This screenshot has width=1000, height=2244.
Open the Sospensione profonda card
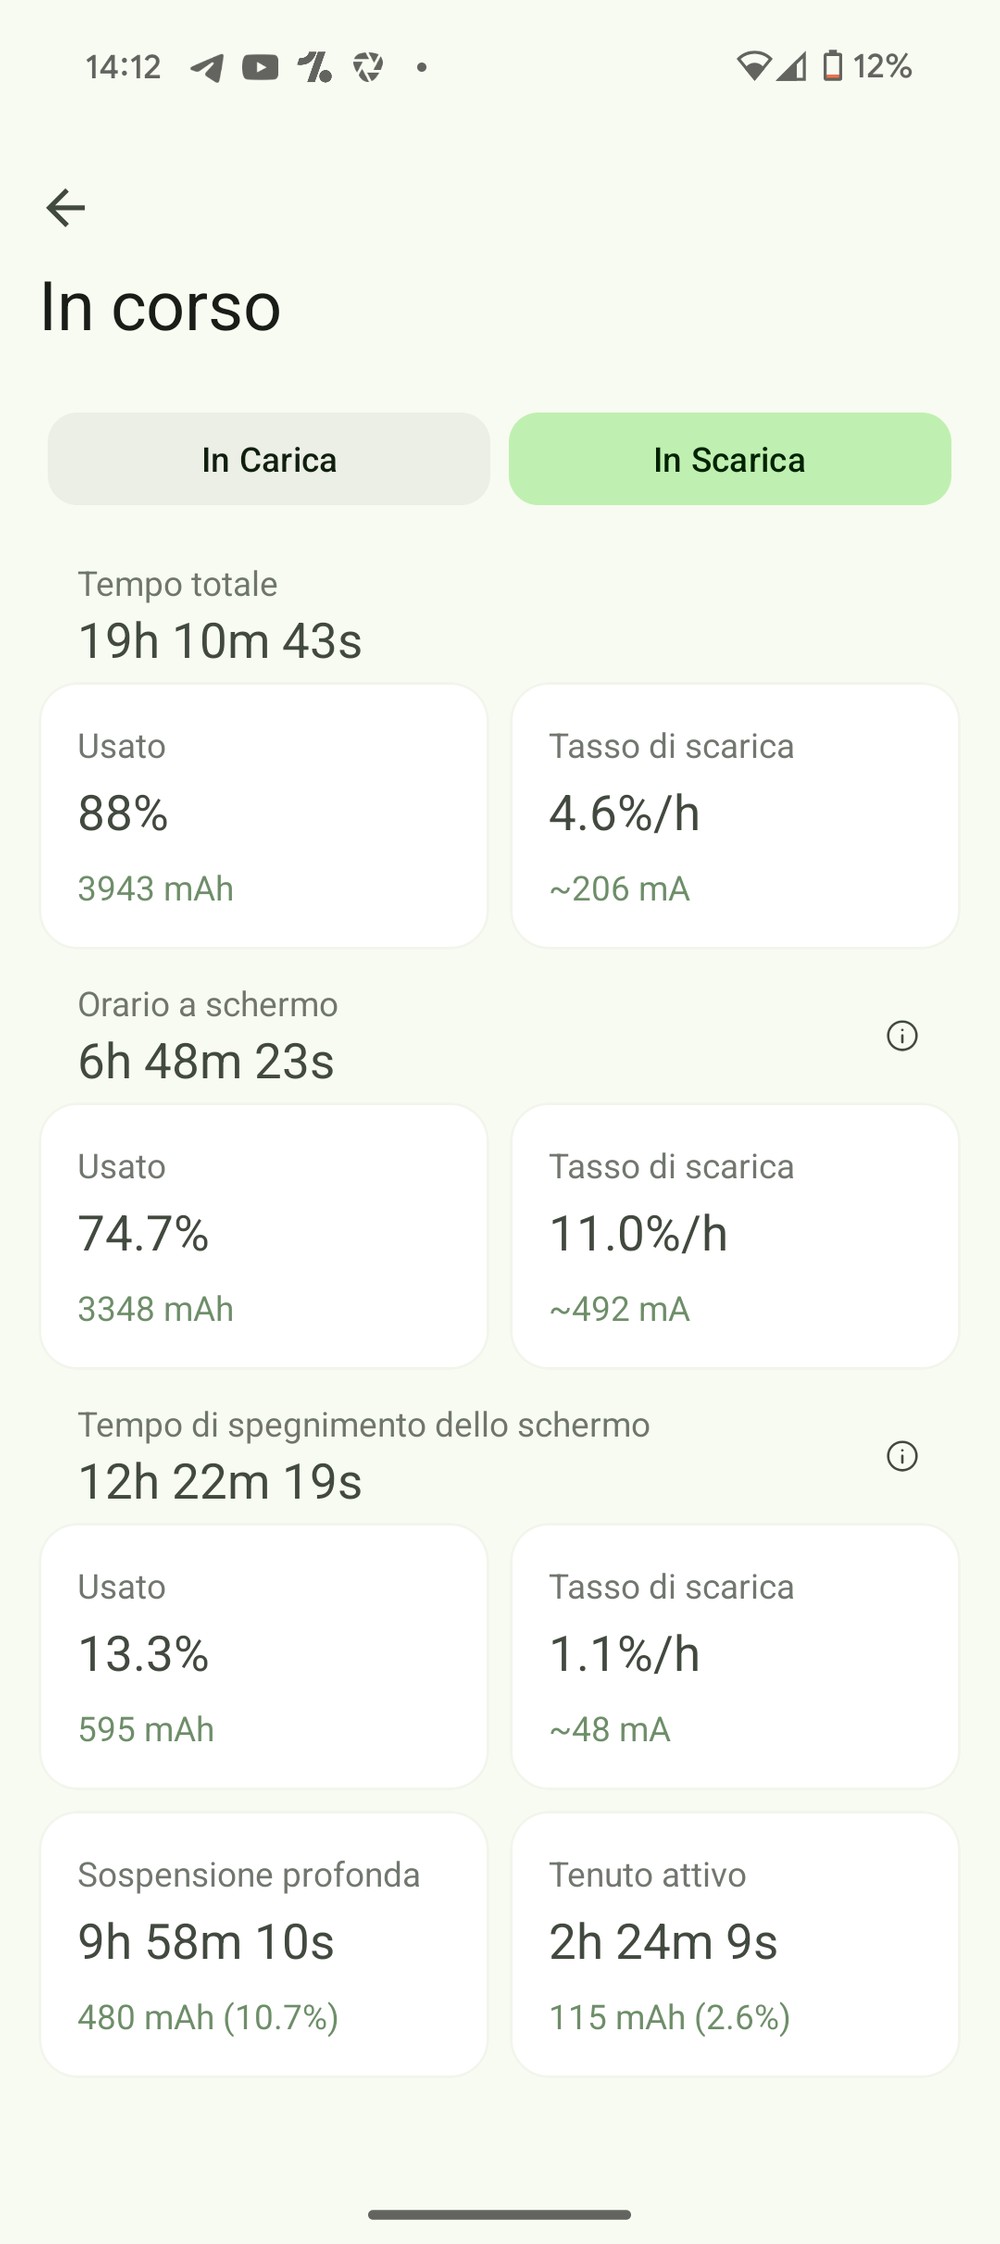pyautogui.click(x=264, y=1944)
